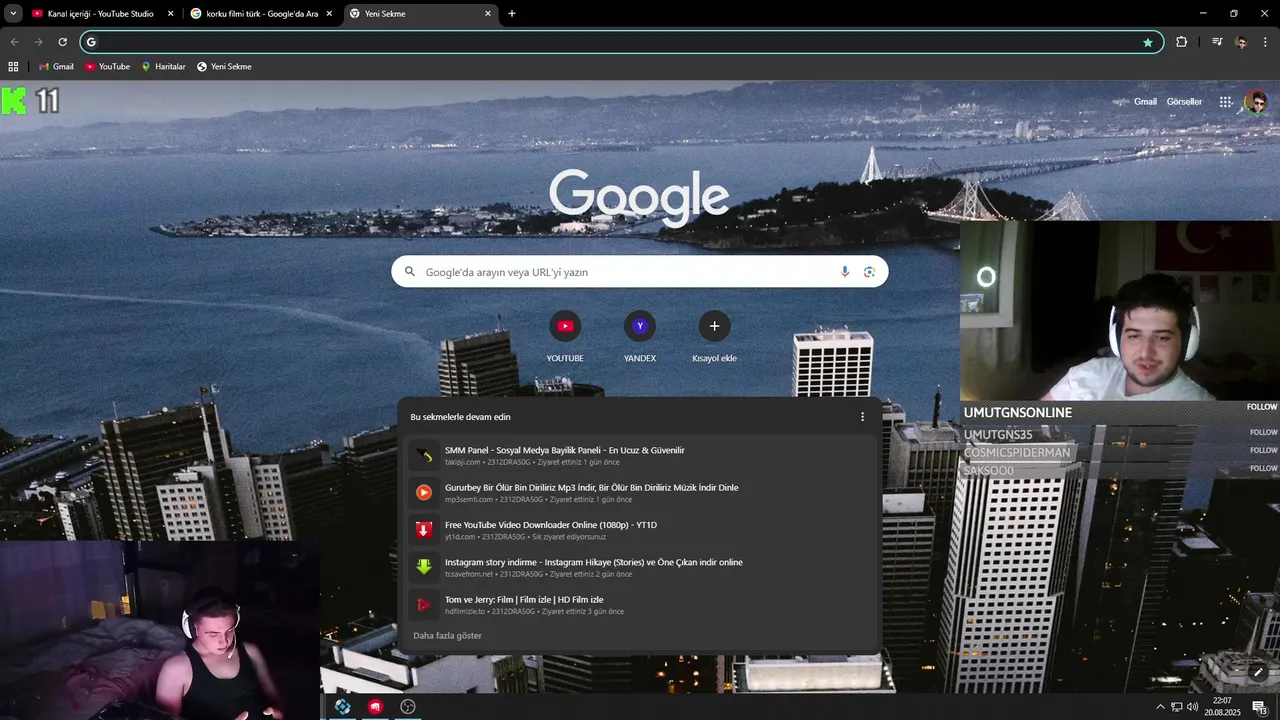Open Gururbey Bir Ölür Bin Diriliriz Mp3 entry
Viewport: 1280px width, 720px height.
pyautogui.click(x=640, y=493)
